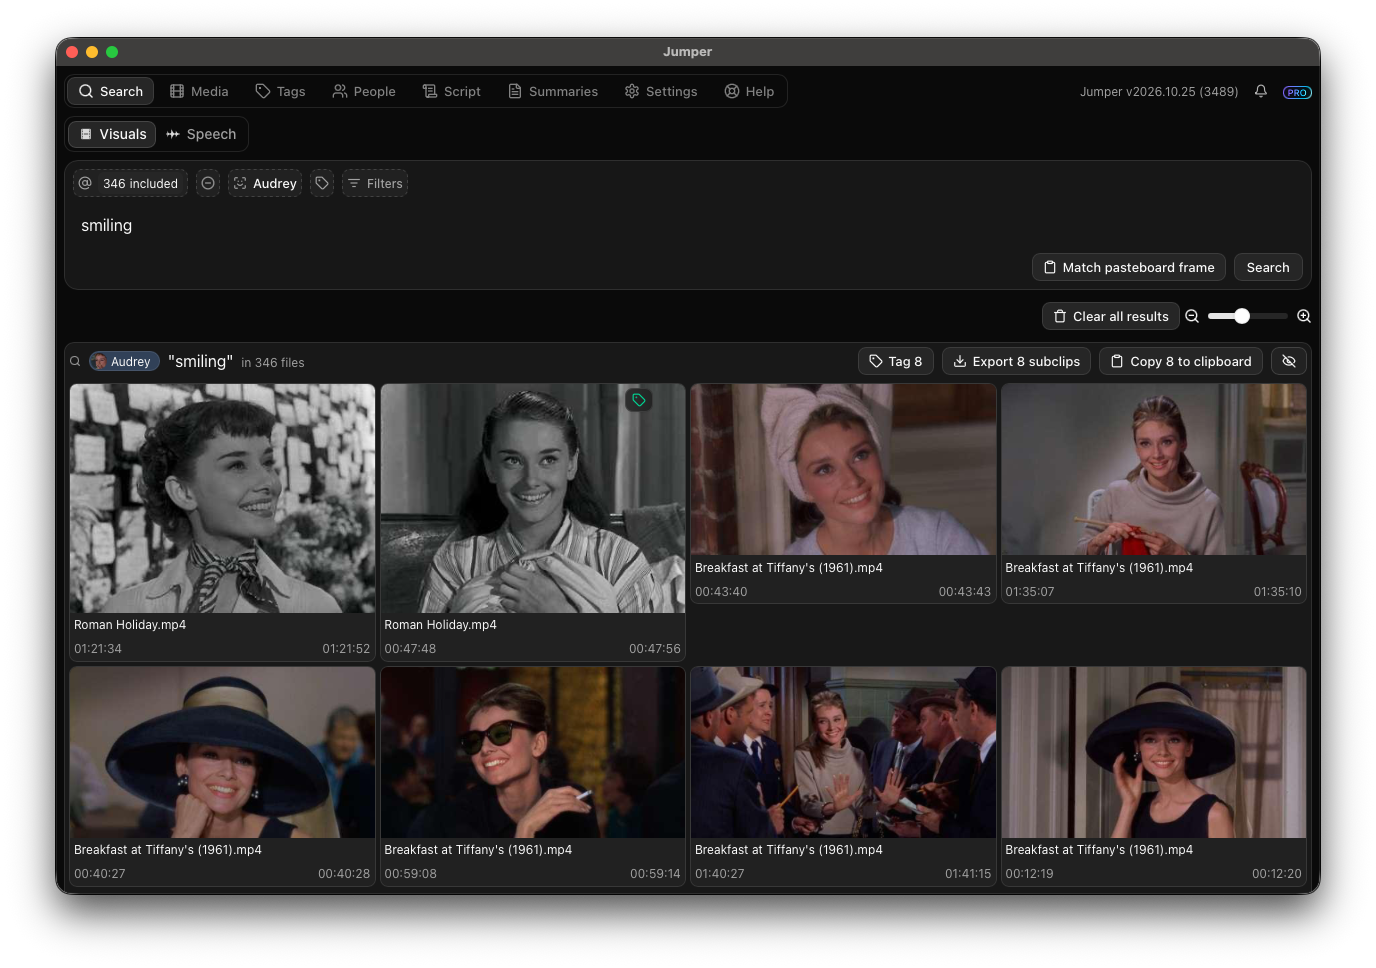The image size is (1376, 968).
Task: Select the Breakfast at Tiffany's thumbnail at 00:12:19
Action: click(1154, 753)
